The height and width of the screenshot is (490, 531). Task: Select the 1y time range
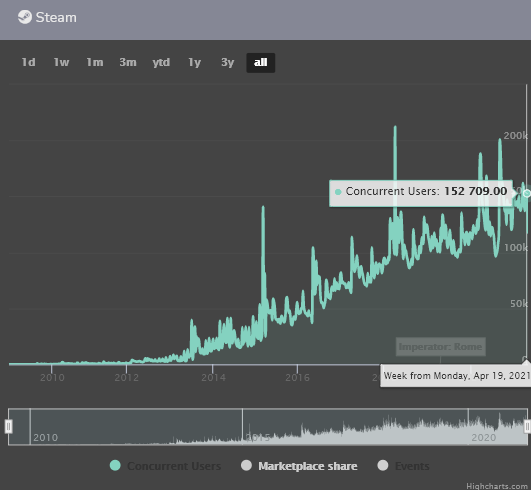194,62
